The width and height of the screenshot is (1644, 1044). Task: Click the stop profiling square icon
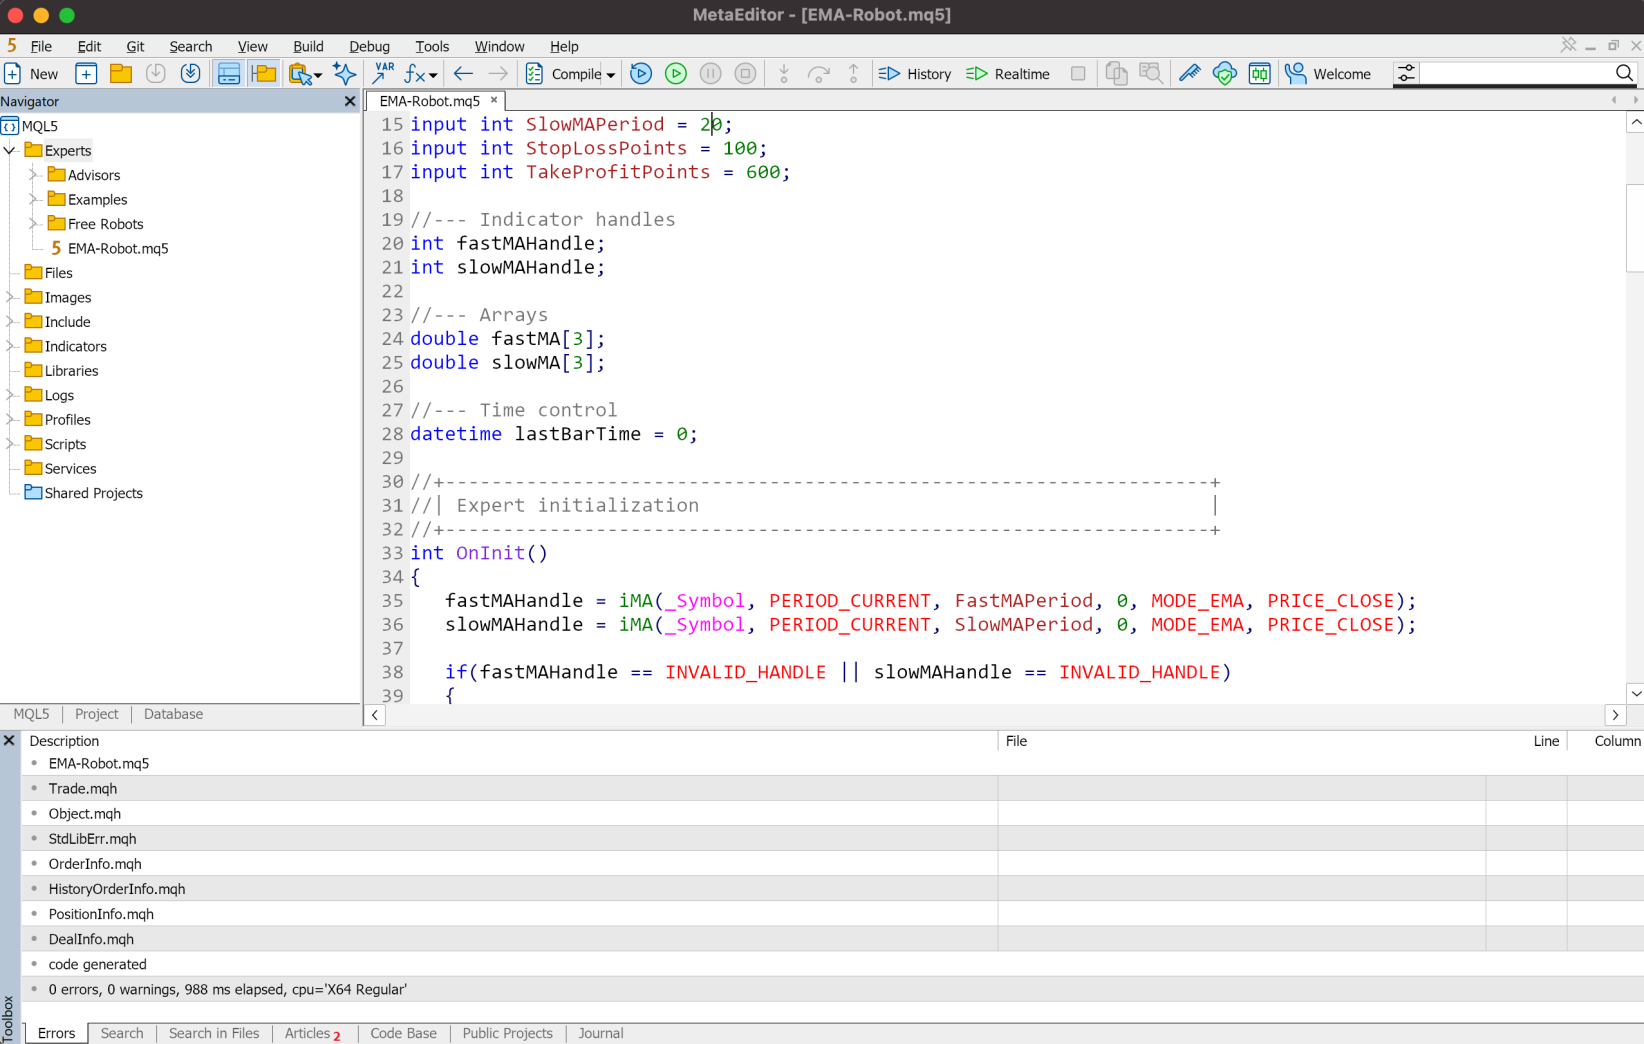coord(1078,74)
